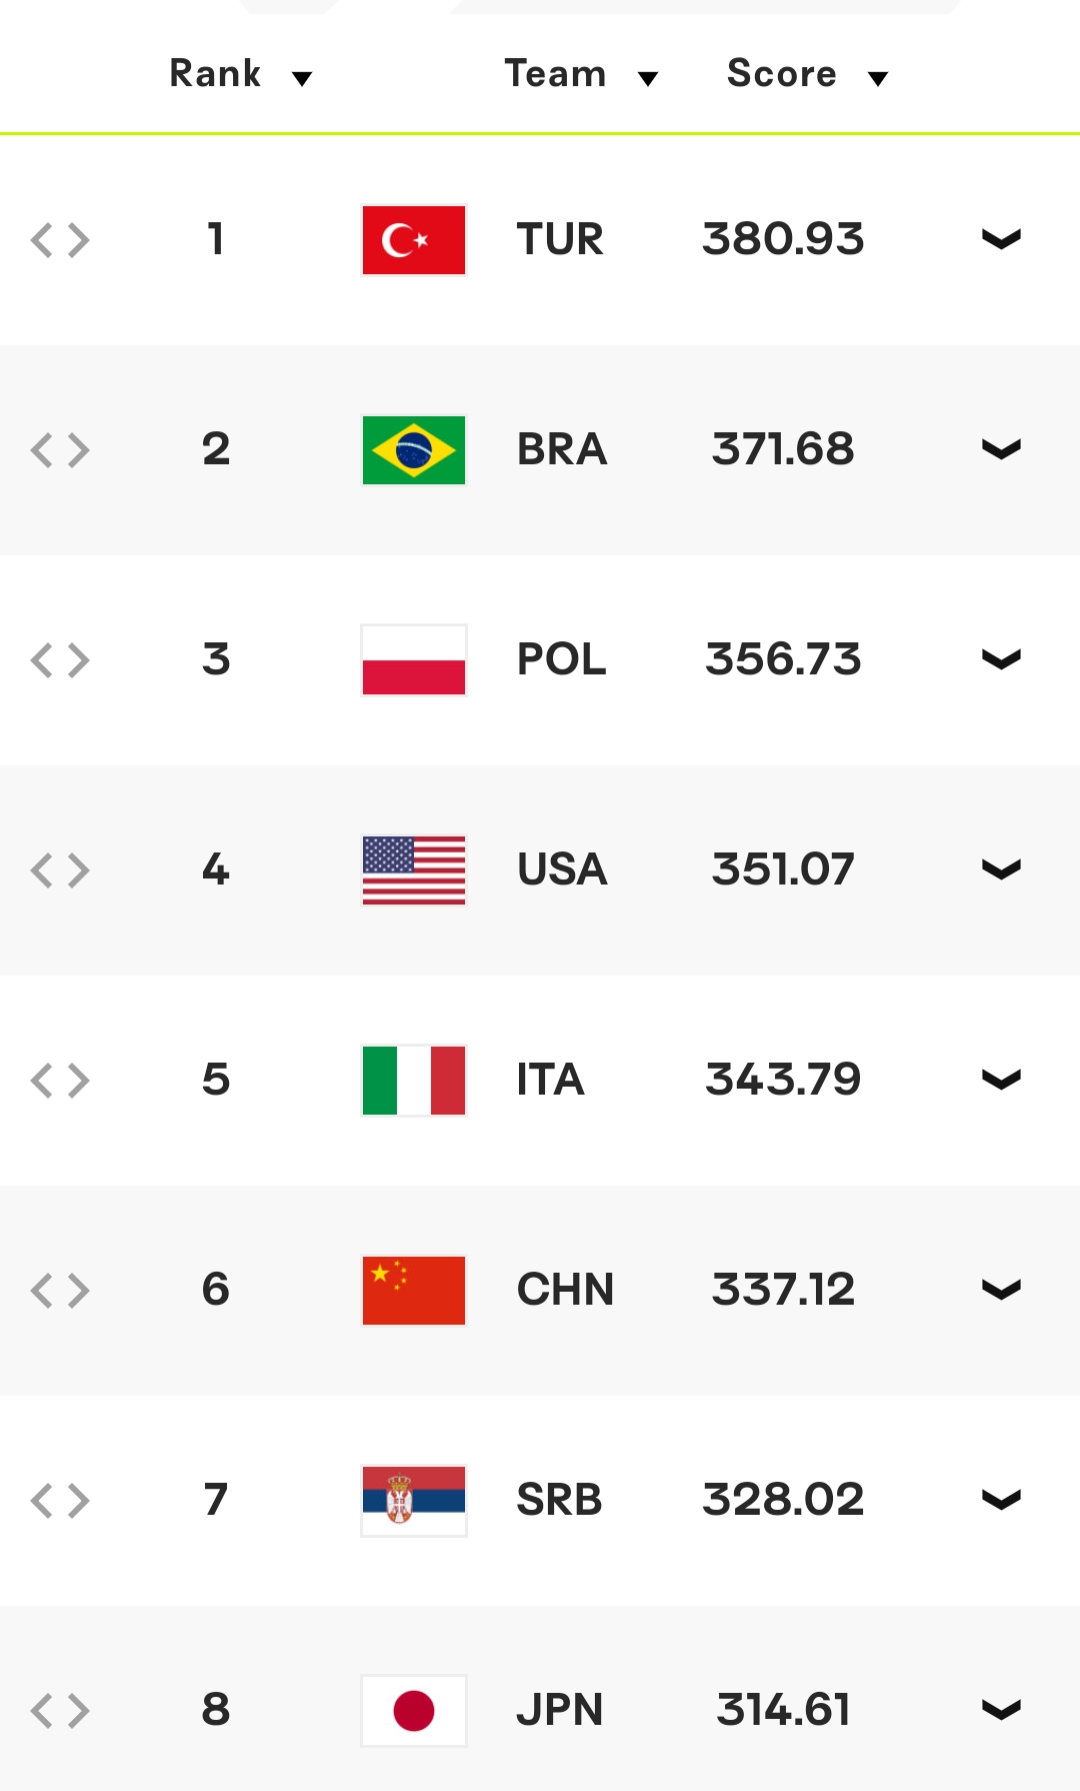Expand the BRA row details chevron
The height and width of the screenshot is (1791, 1080).
point(1000,450)
